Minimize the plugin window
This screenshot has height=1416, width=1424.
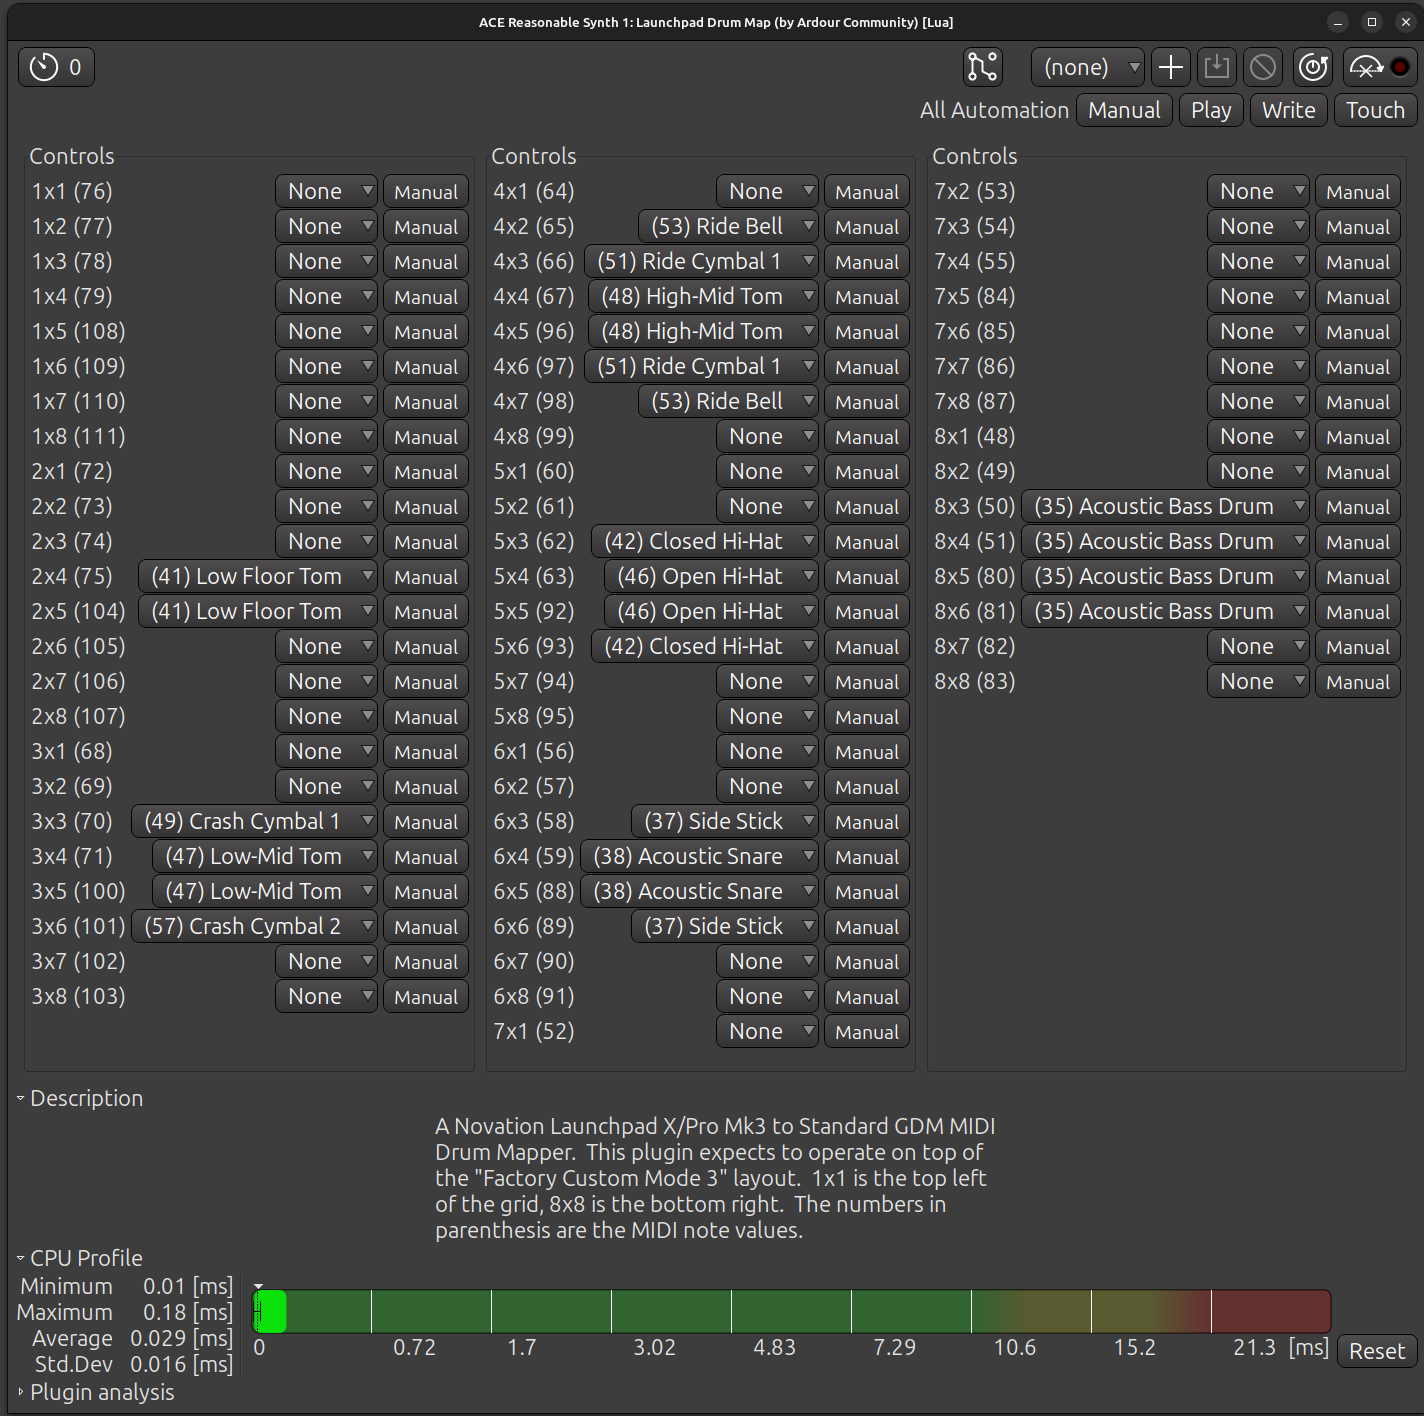click(x=1338, y=22)
